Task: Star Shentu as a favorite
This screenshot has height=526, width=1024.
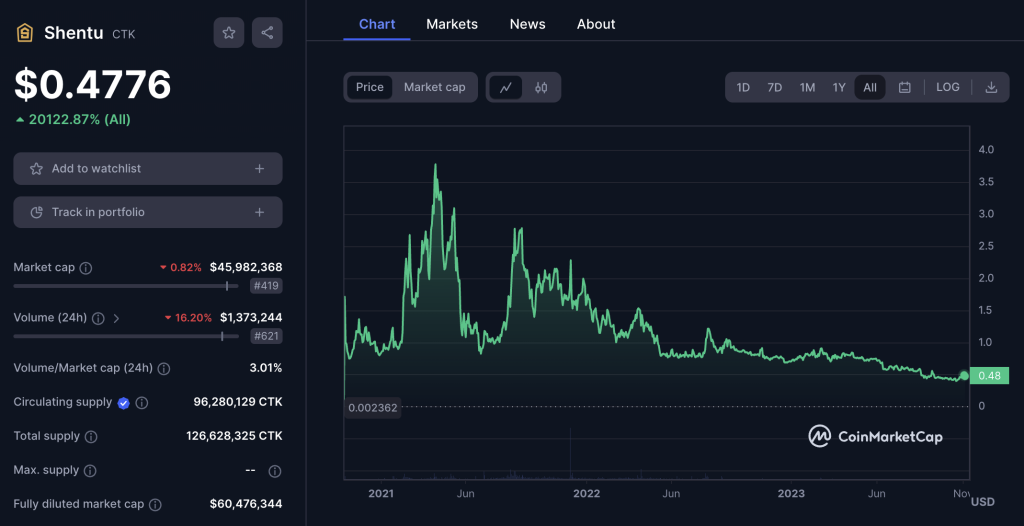Action: pos(229,33)
